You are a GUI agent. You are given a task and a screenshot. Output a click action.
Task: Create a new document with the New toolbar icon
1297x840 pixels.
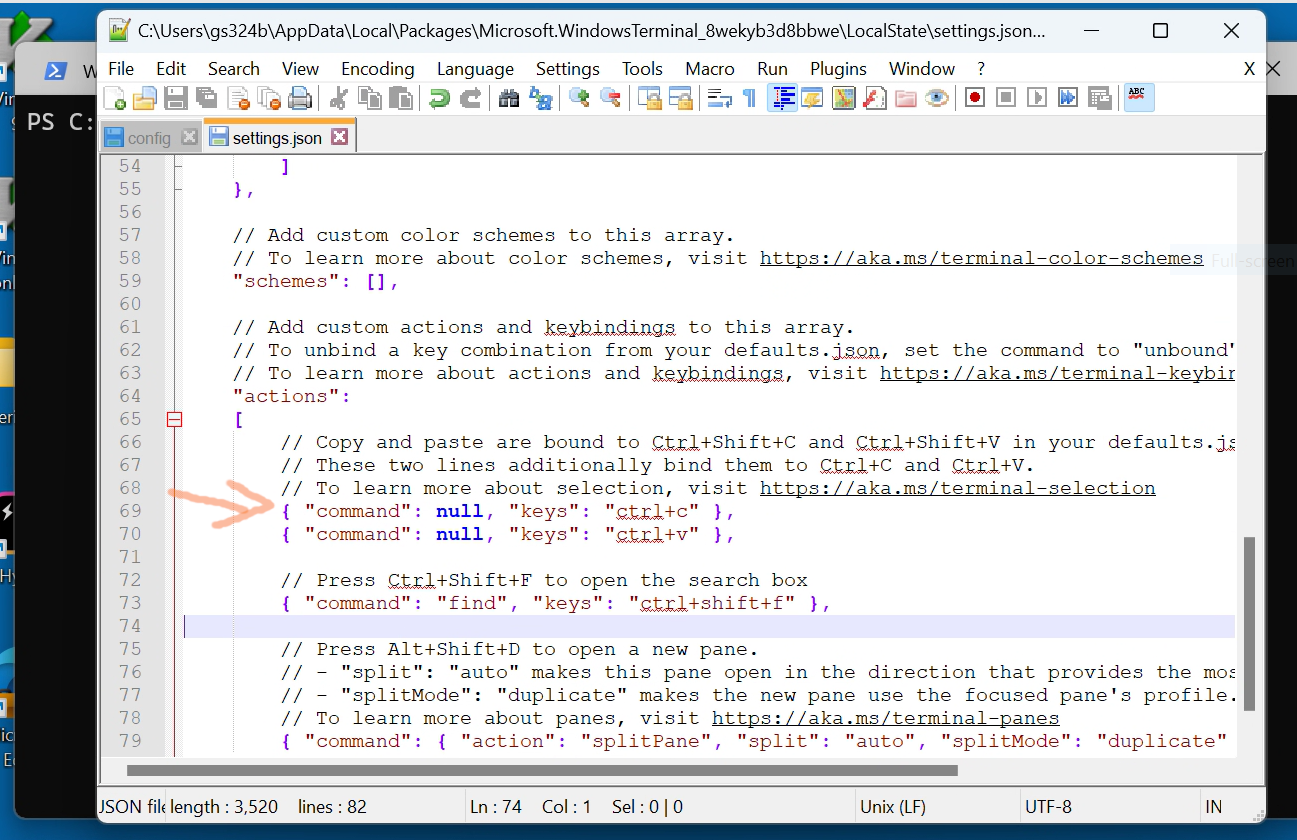pos(115,98)
